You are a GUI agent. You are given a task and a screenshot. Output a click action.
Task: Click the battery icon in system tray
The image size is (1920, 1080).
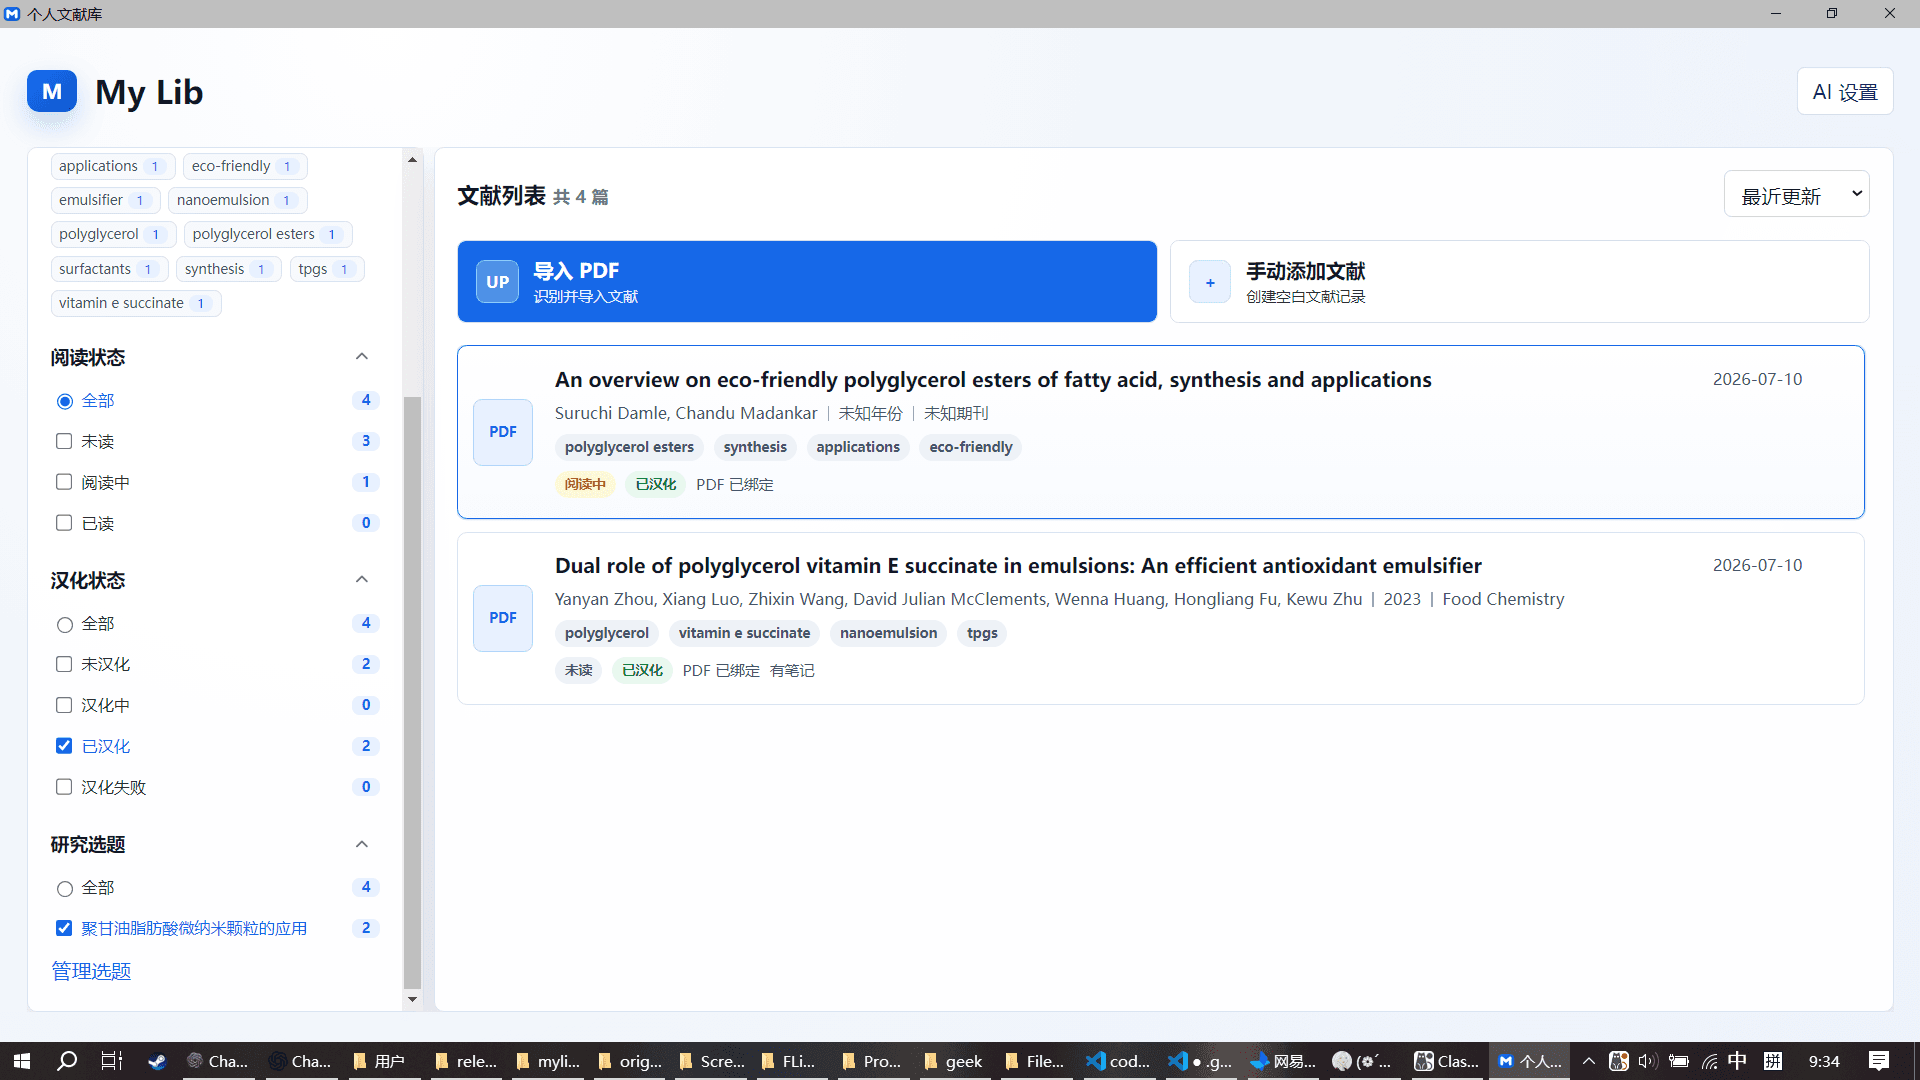(1679, 1061)
